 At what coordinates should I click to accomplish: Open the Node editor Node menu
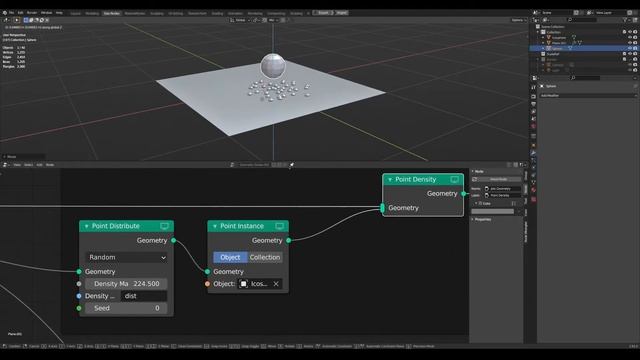pos(50,165)
